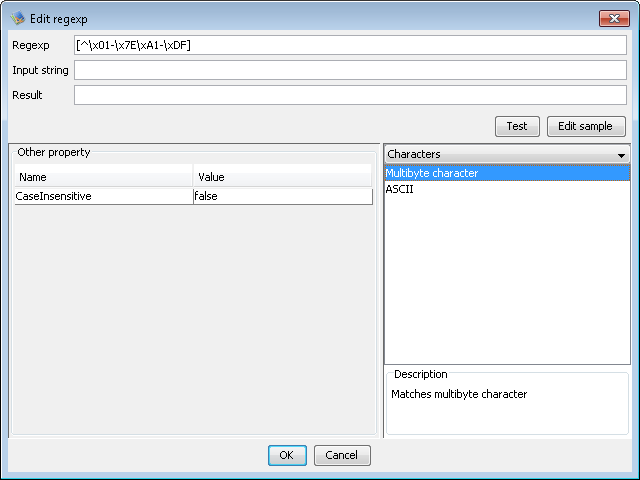The image size is (640, 480).
Task: Confirm the dialog with OK
Action: 287,455
